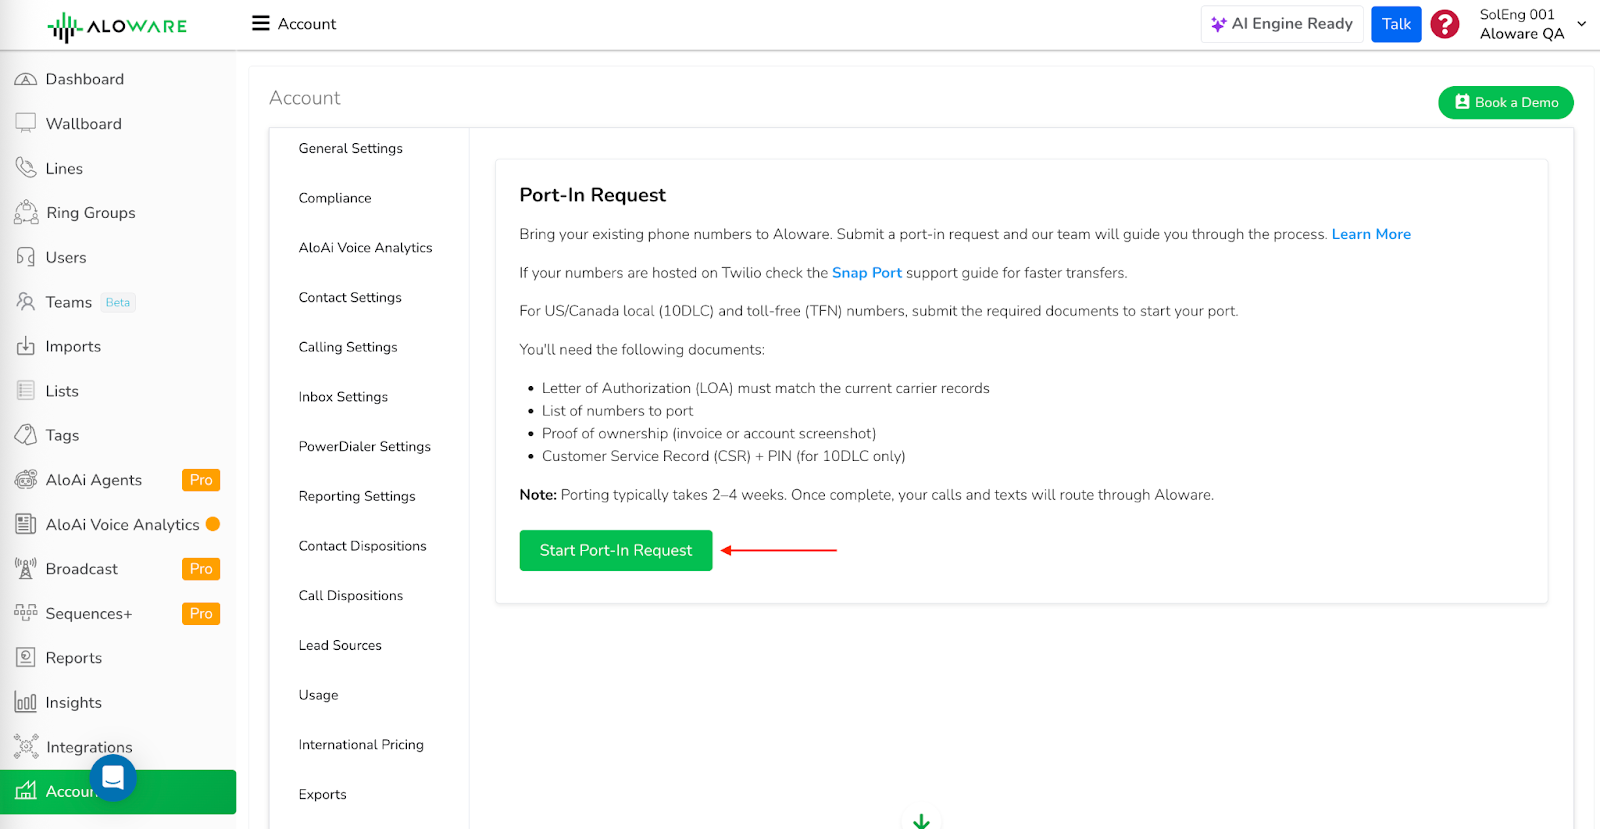Open International Pricing tab

click(x=361, y=745)
